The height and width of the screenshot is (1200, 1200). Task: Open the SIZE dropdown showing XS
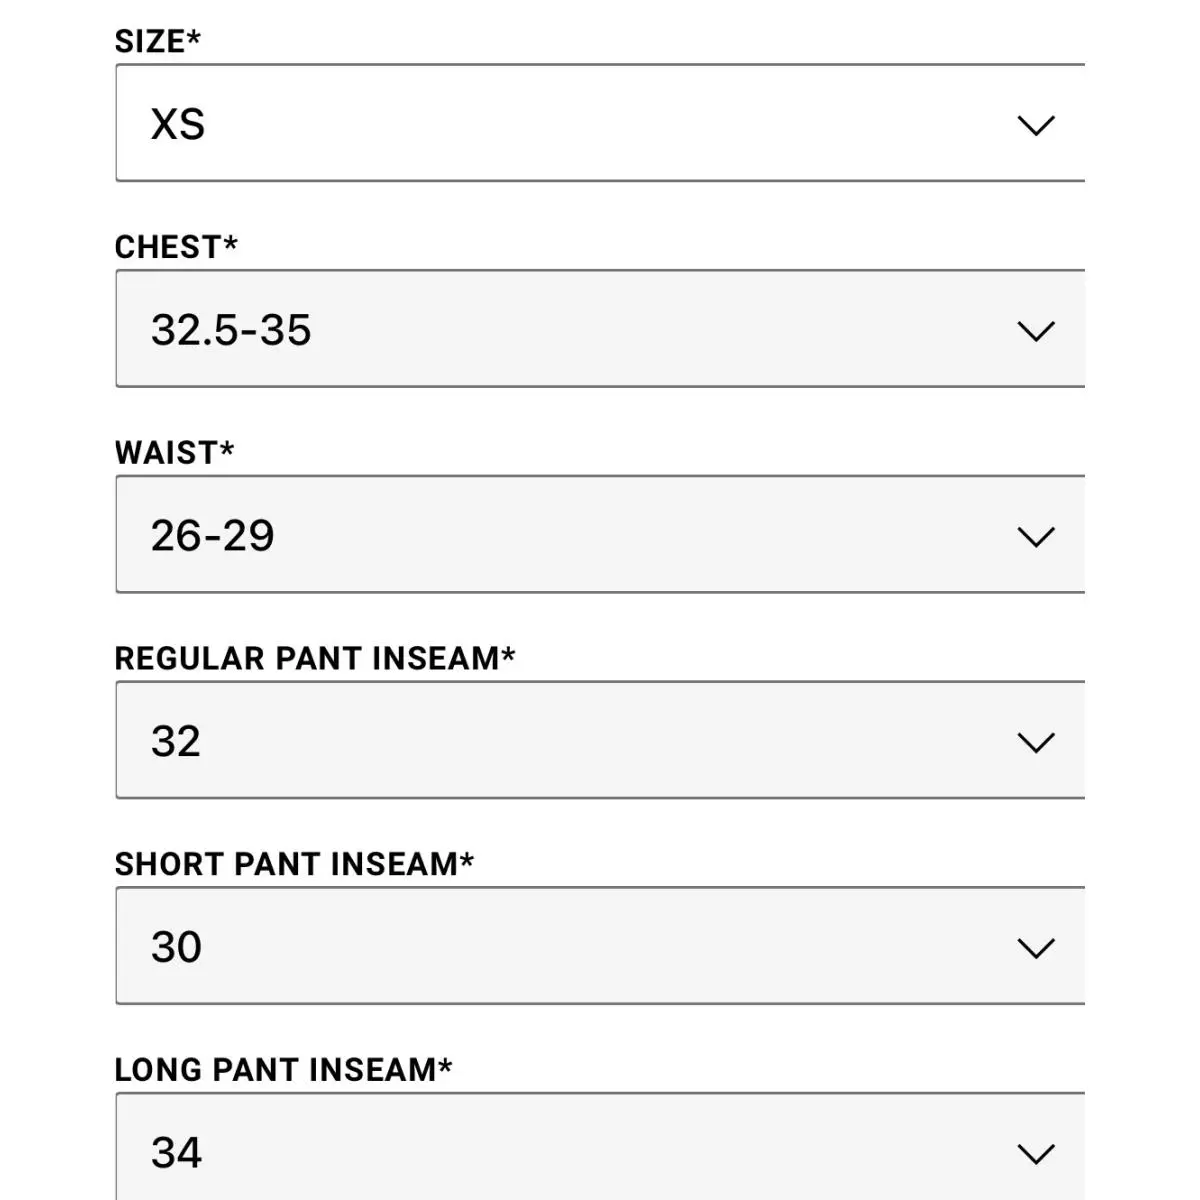[600, 123]
